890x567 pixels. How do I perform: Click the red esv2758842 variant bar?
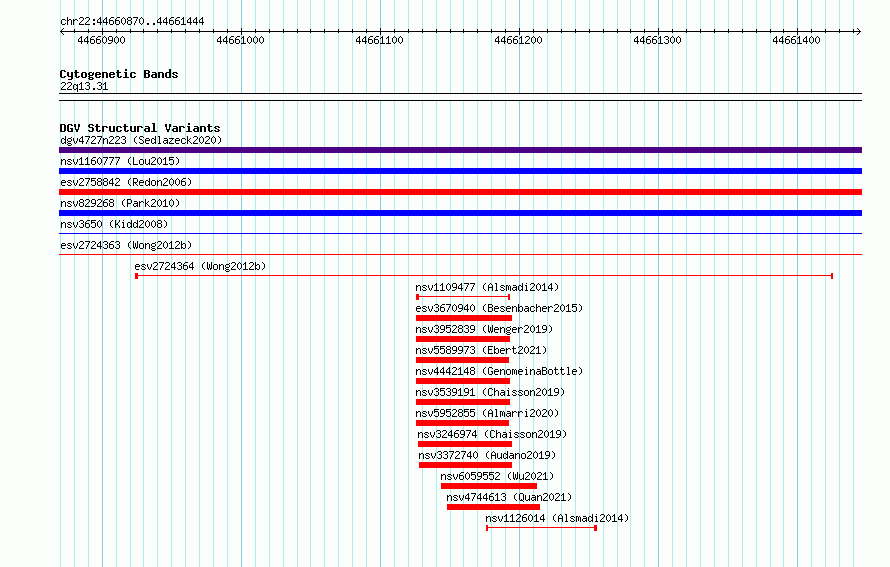point(460,192)
